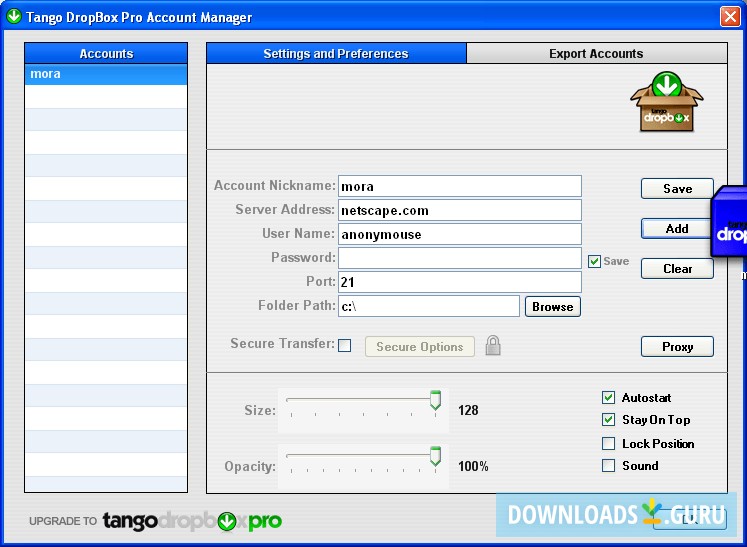This screenshot has width=747, height=547.
Task: Enable the Secure Transfer checkbox
Action: point(344,345)
